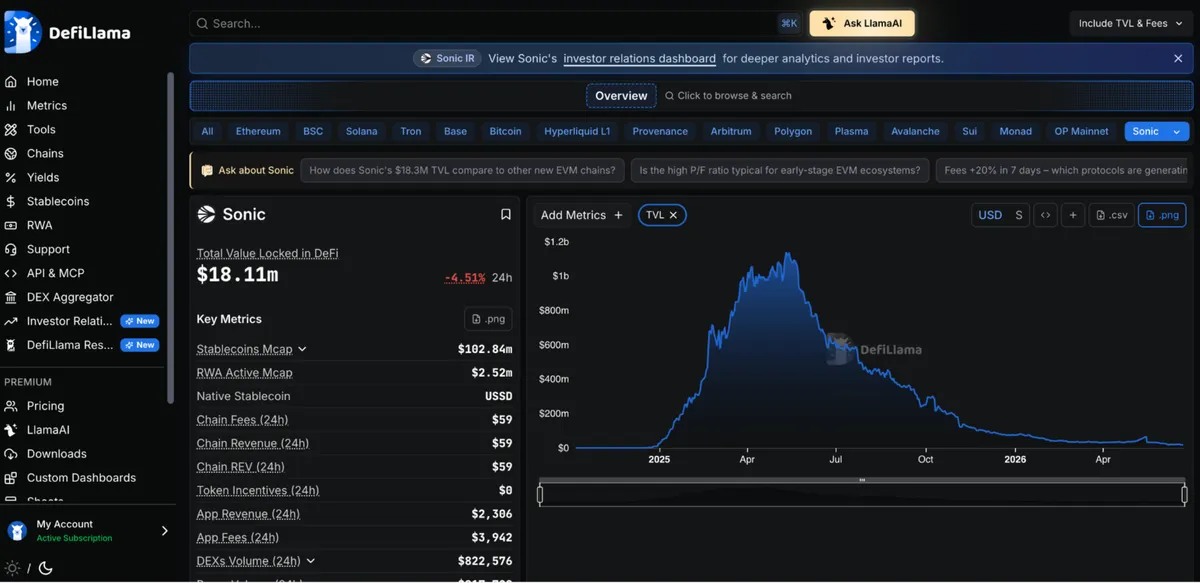1200x583 pixels.
Task: Click the search magnifier icon
Action: pyautogui.click(x=202, y=23)
